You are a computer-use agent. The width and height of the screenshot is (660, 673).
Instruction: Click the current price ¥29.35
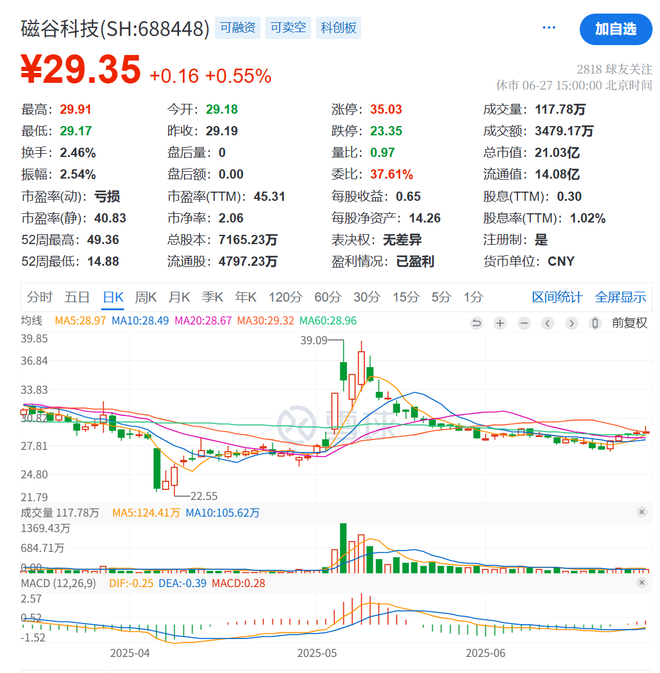81,70
